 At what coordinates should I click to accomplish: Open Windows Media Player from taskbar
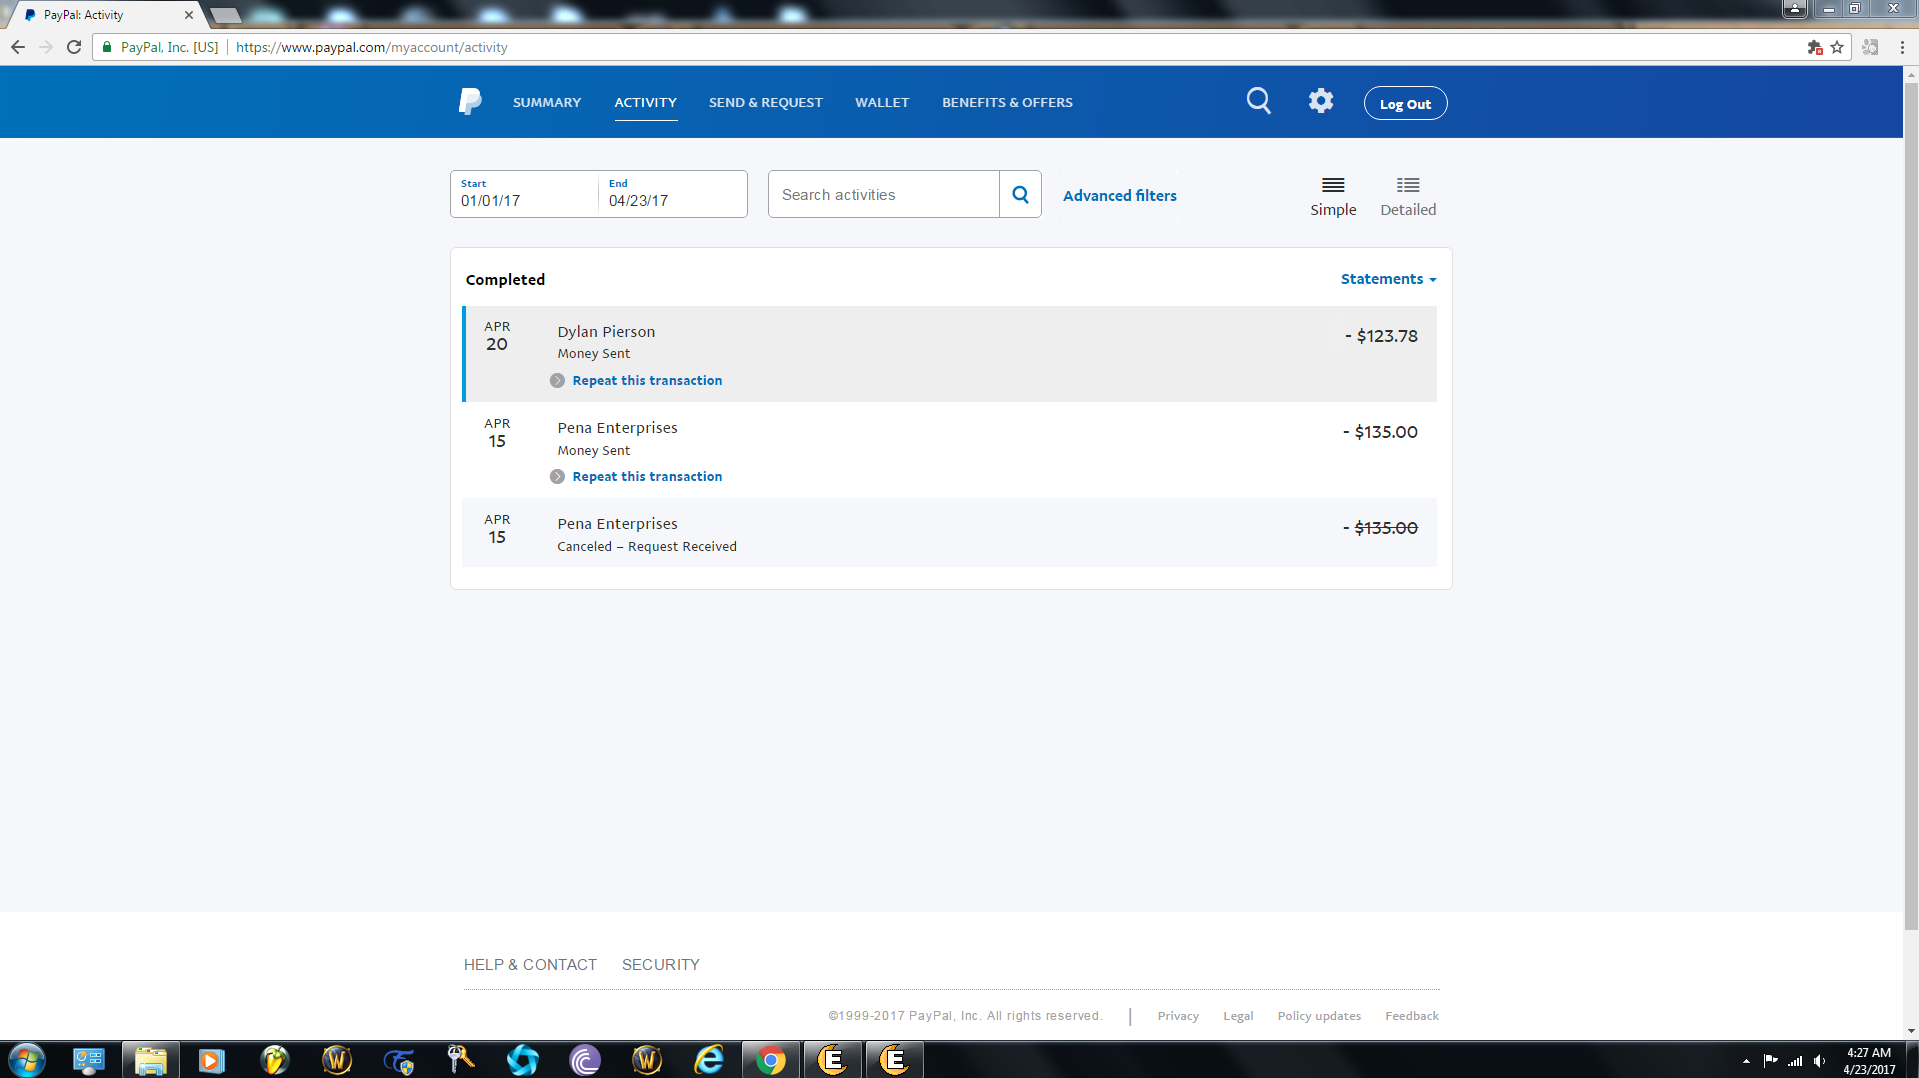211,1060
